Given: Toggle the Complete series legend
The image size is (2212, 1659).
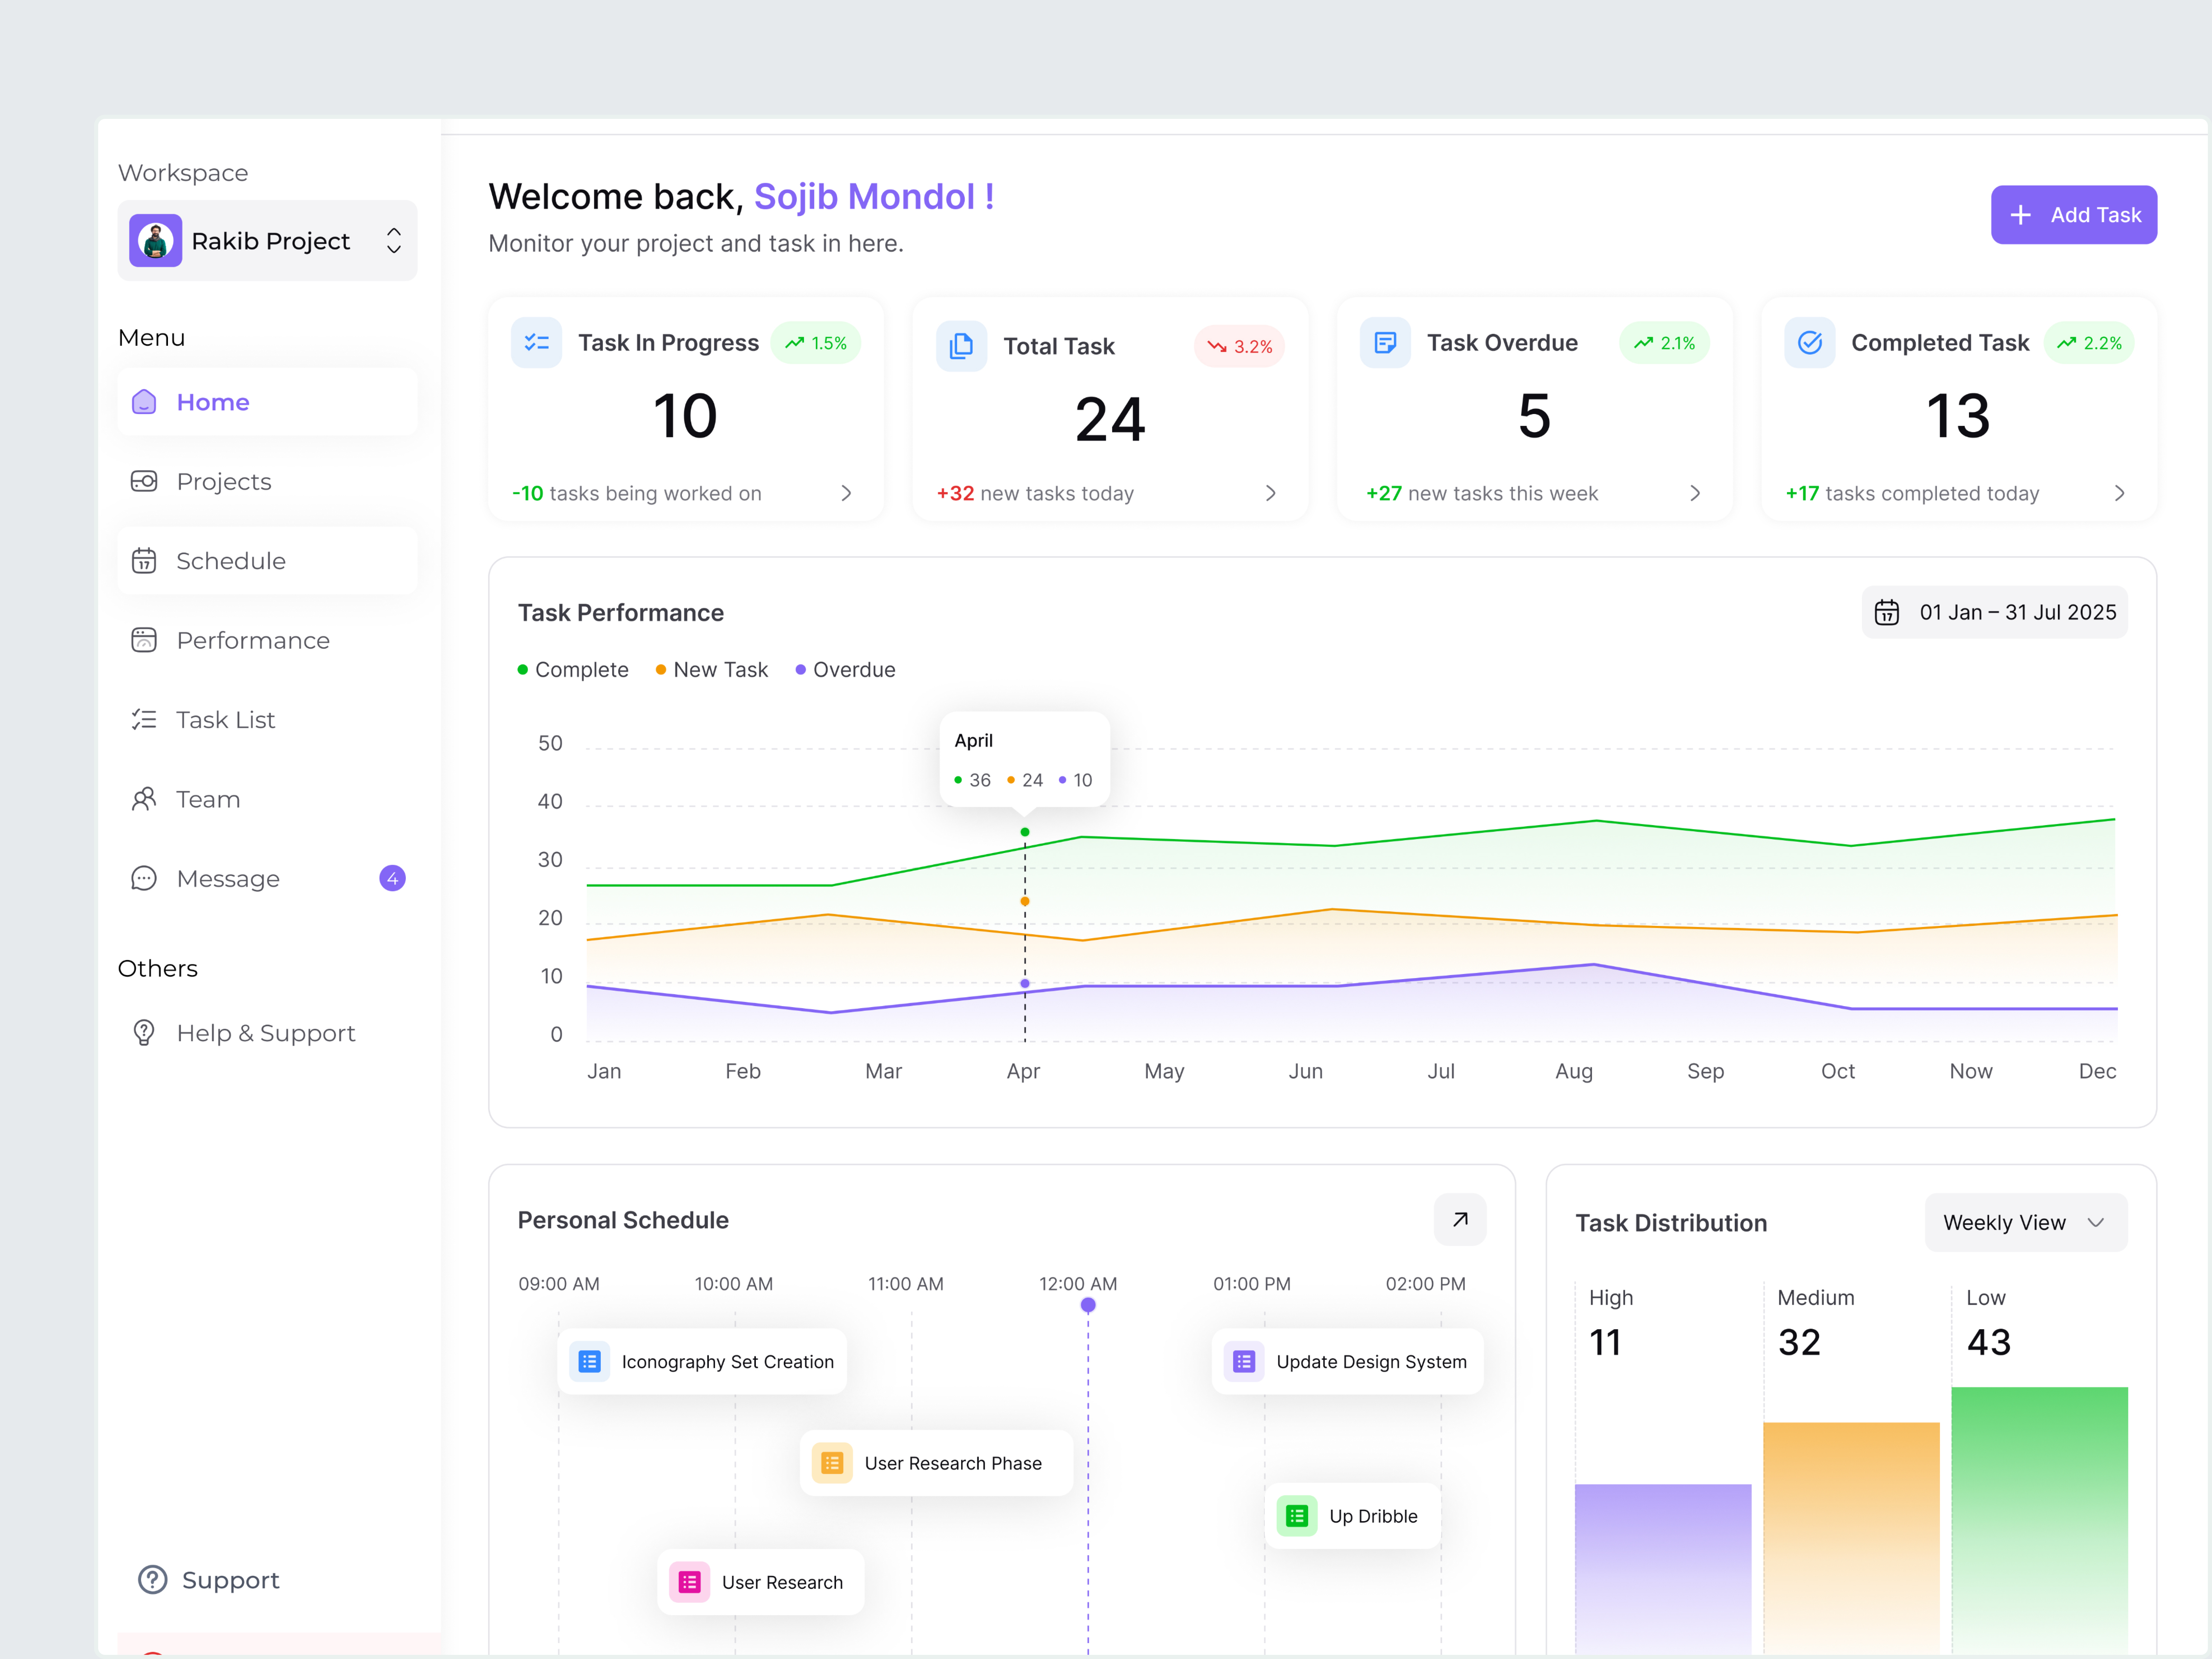Looking at the screenshot, I should point(573,670).
